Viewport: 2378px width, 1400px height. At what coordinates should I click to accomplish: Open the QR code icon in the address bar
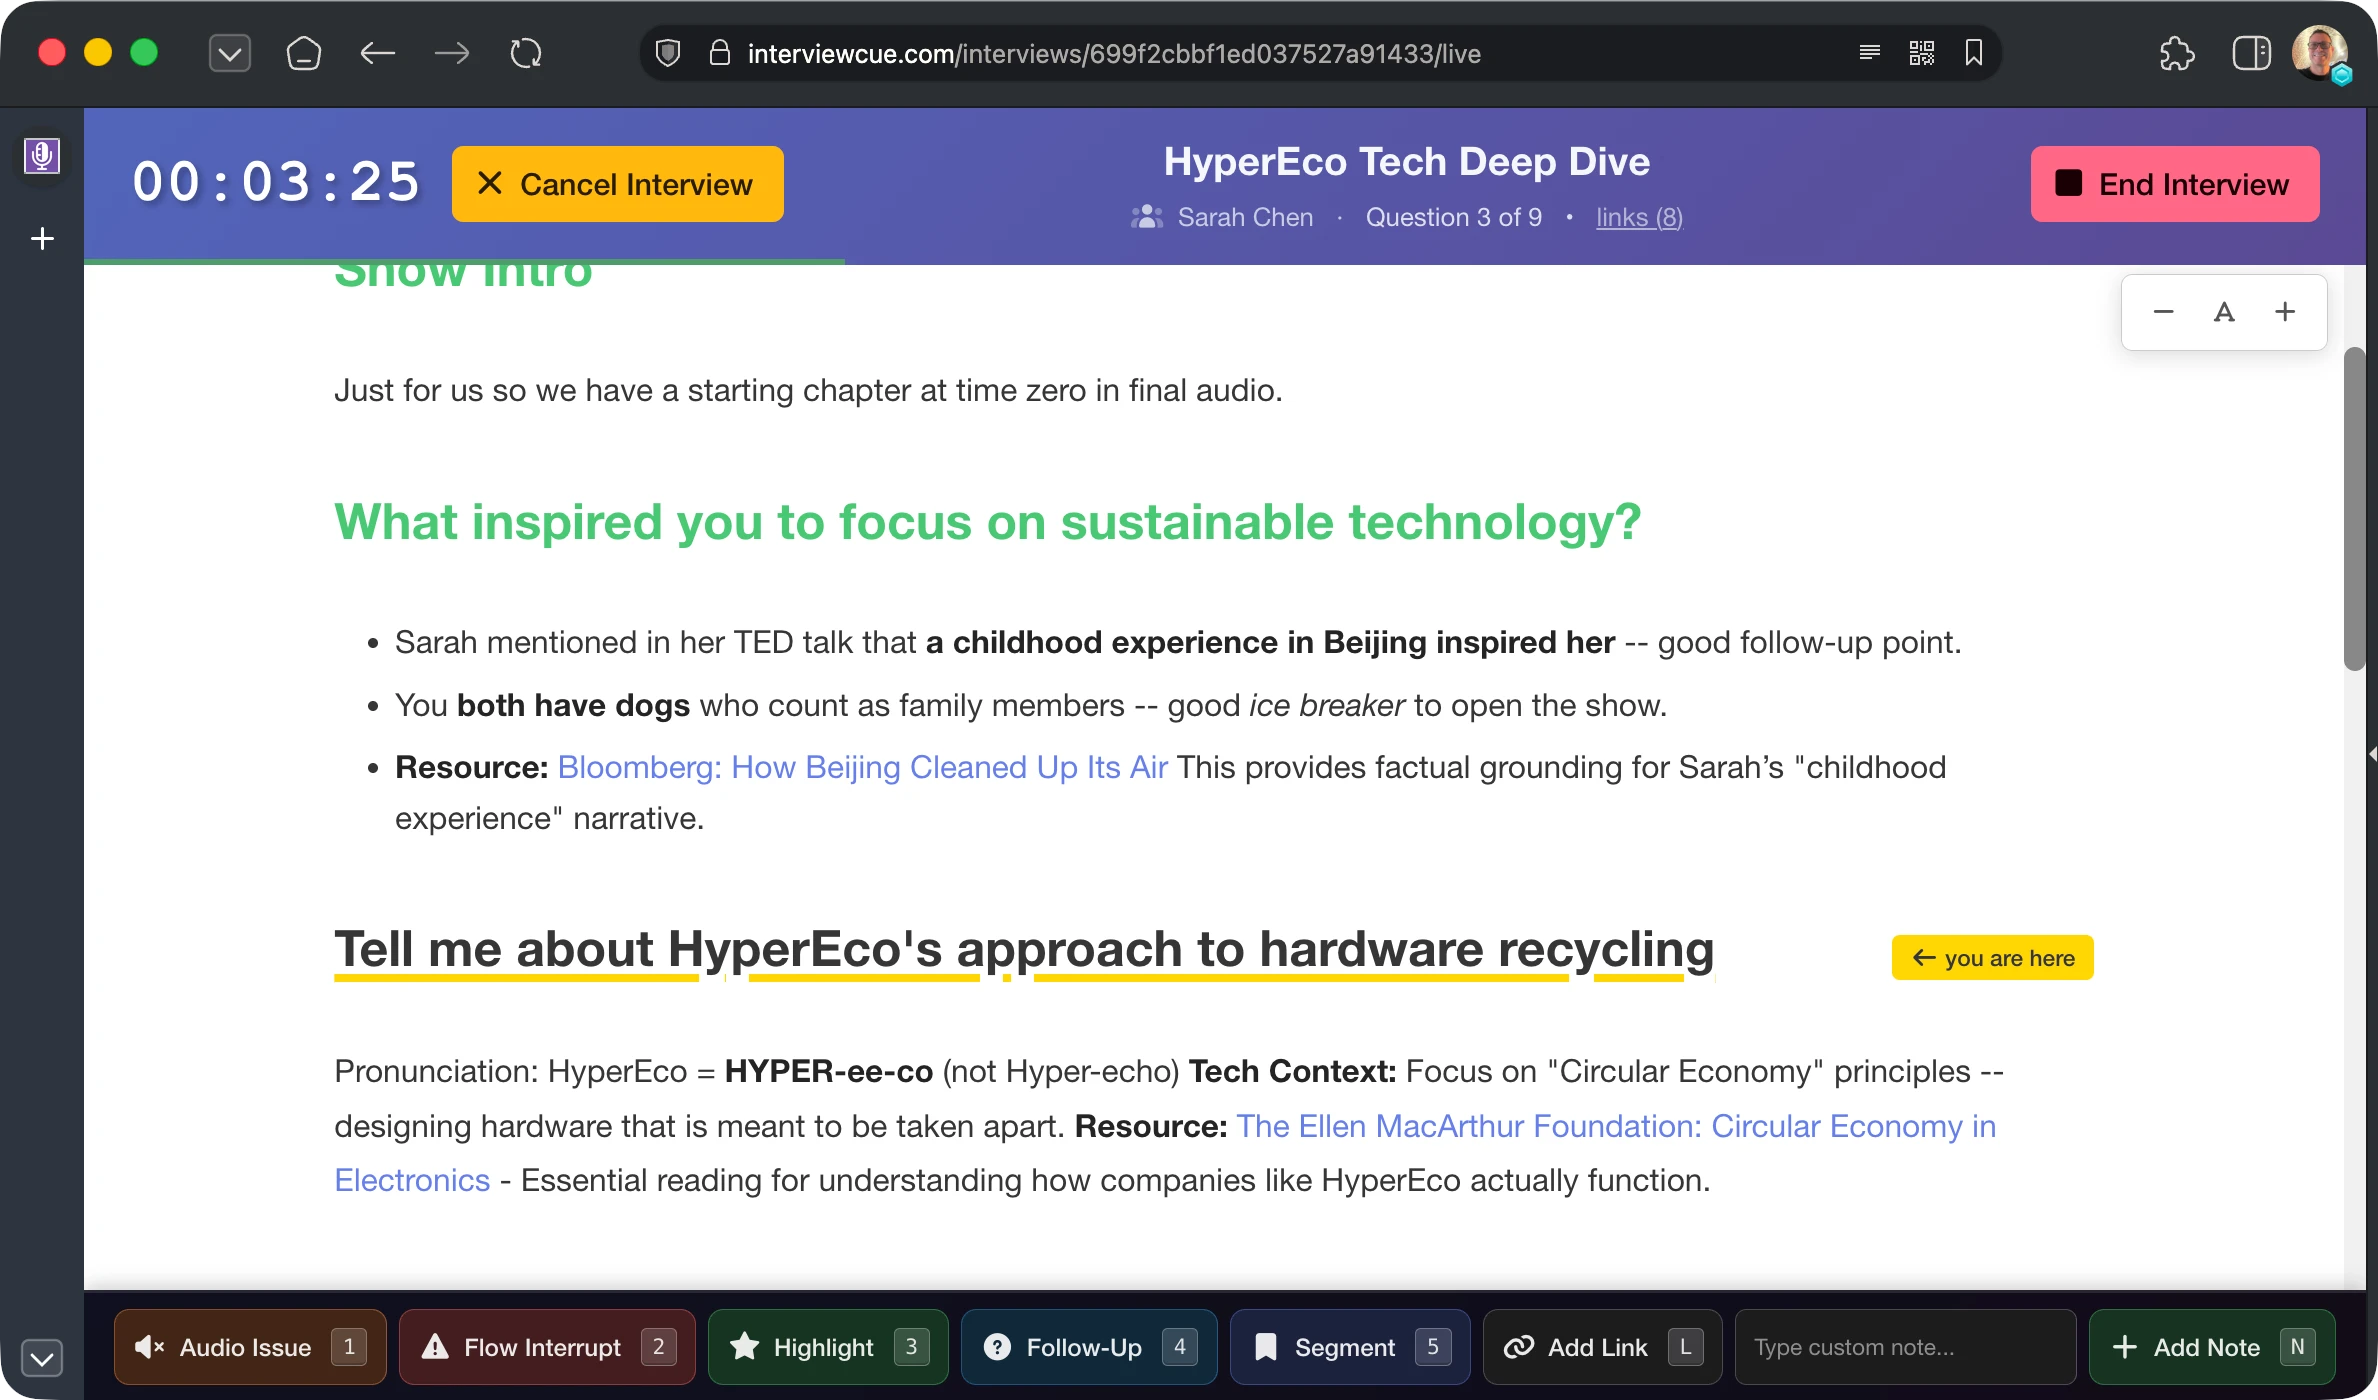coord(1921,53)
